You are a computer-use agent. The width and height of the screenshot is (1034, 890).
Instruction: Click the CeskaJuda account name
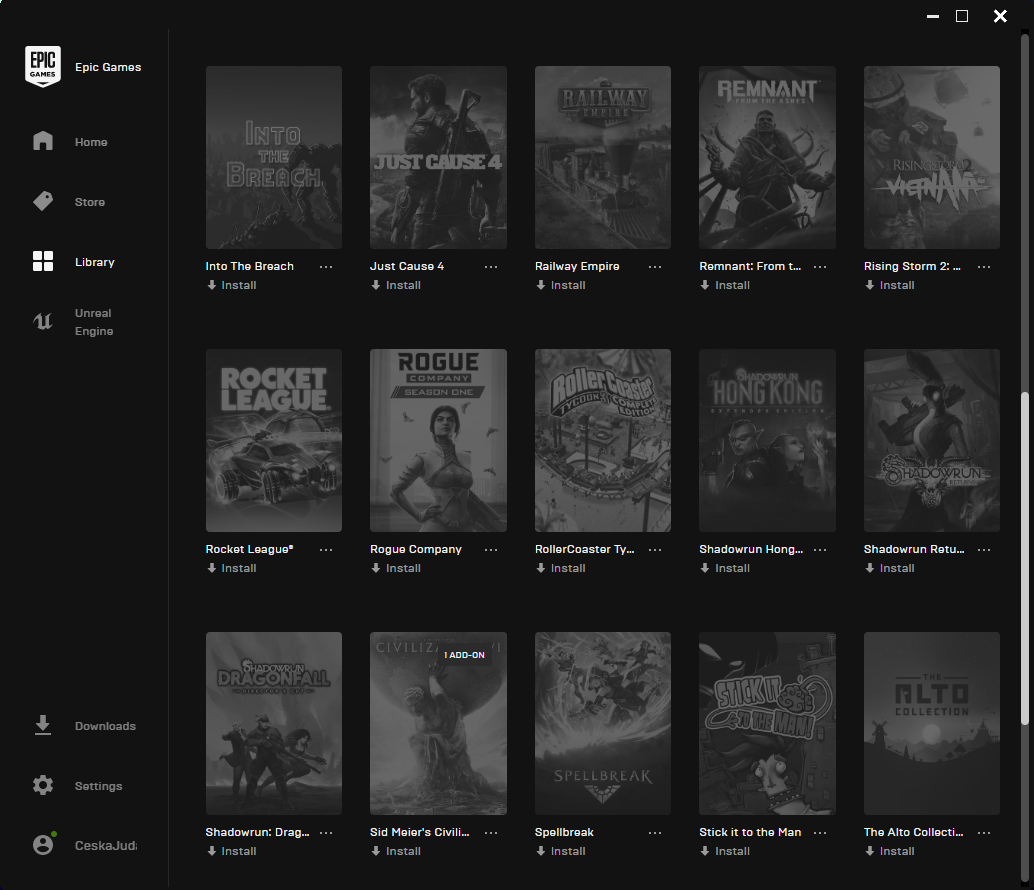click(106, 846)
